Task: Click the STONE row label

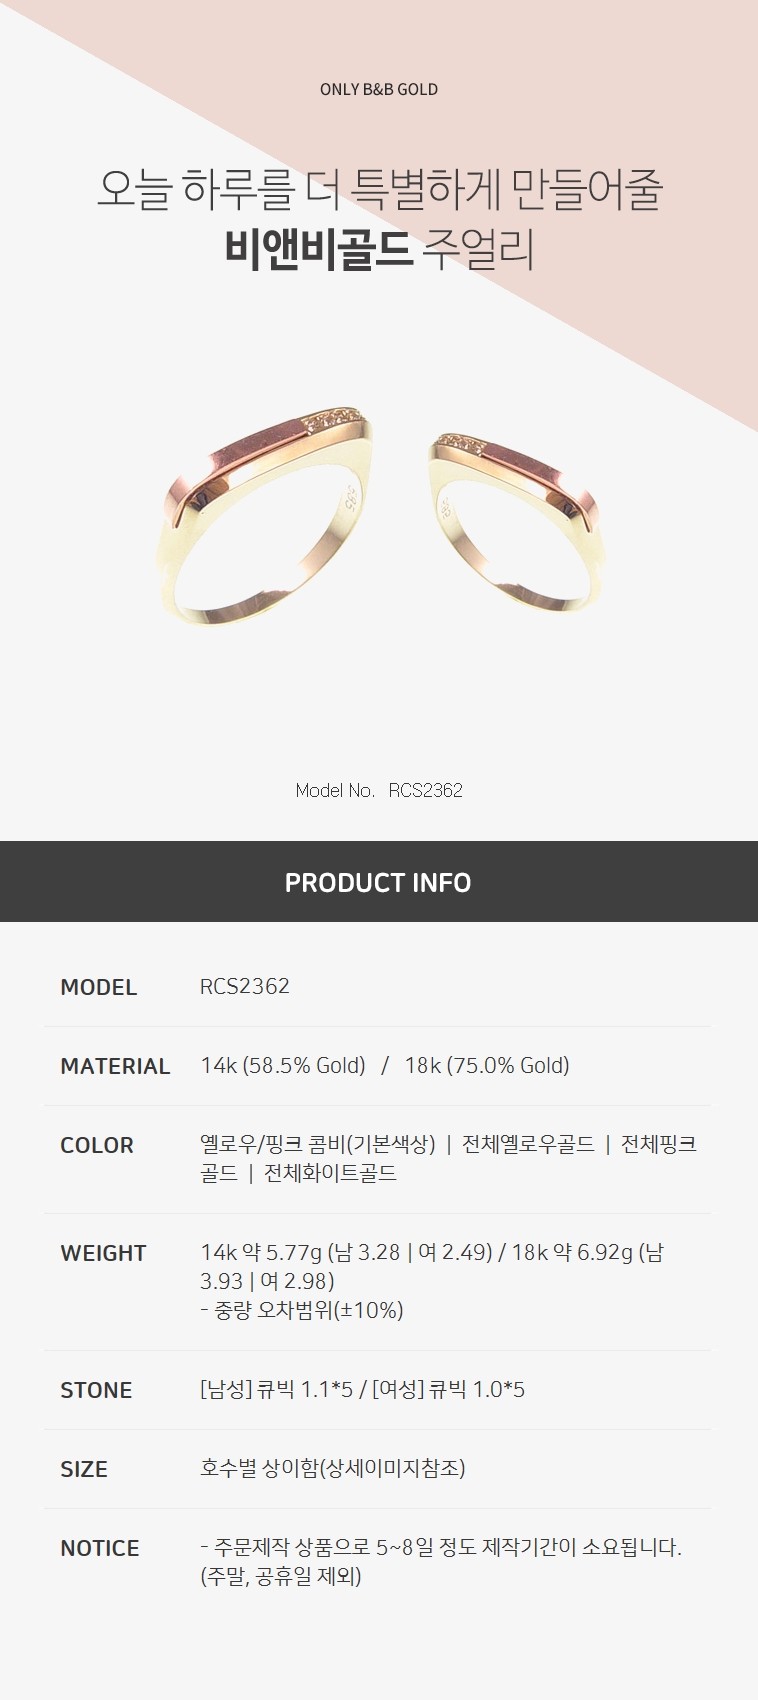Action: 96,1390
